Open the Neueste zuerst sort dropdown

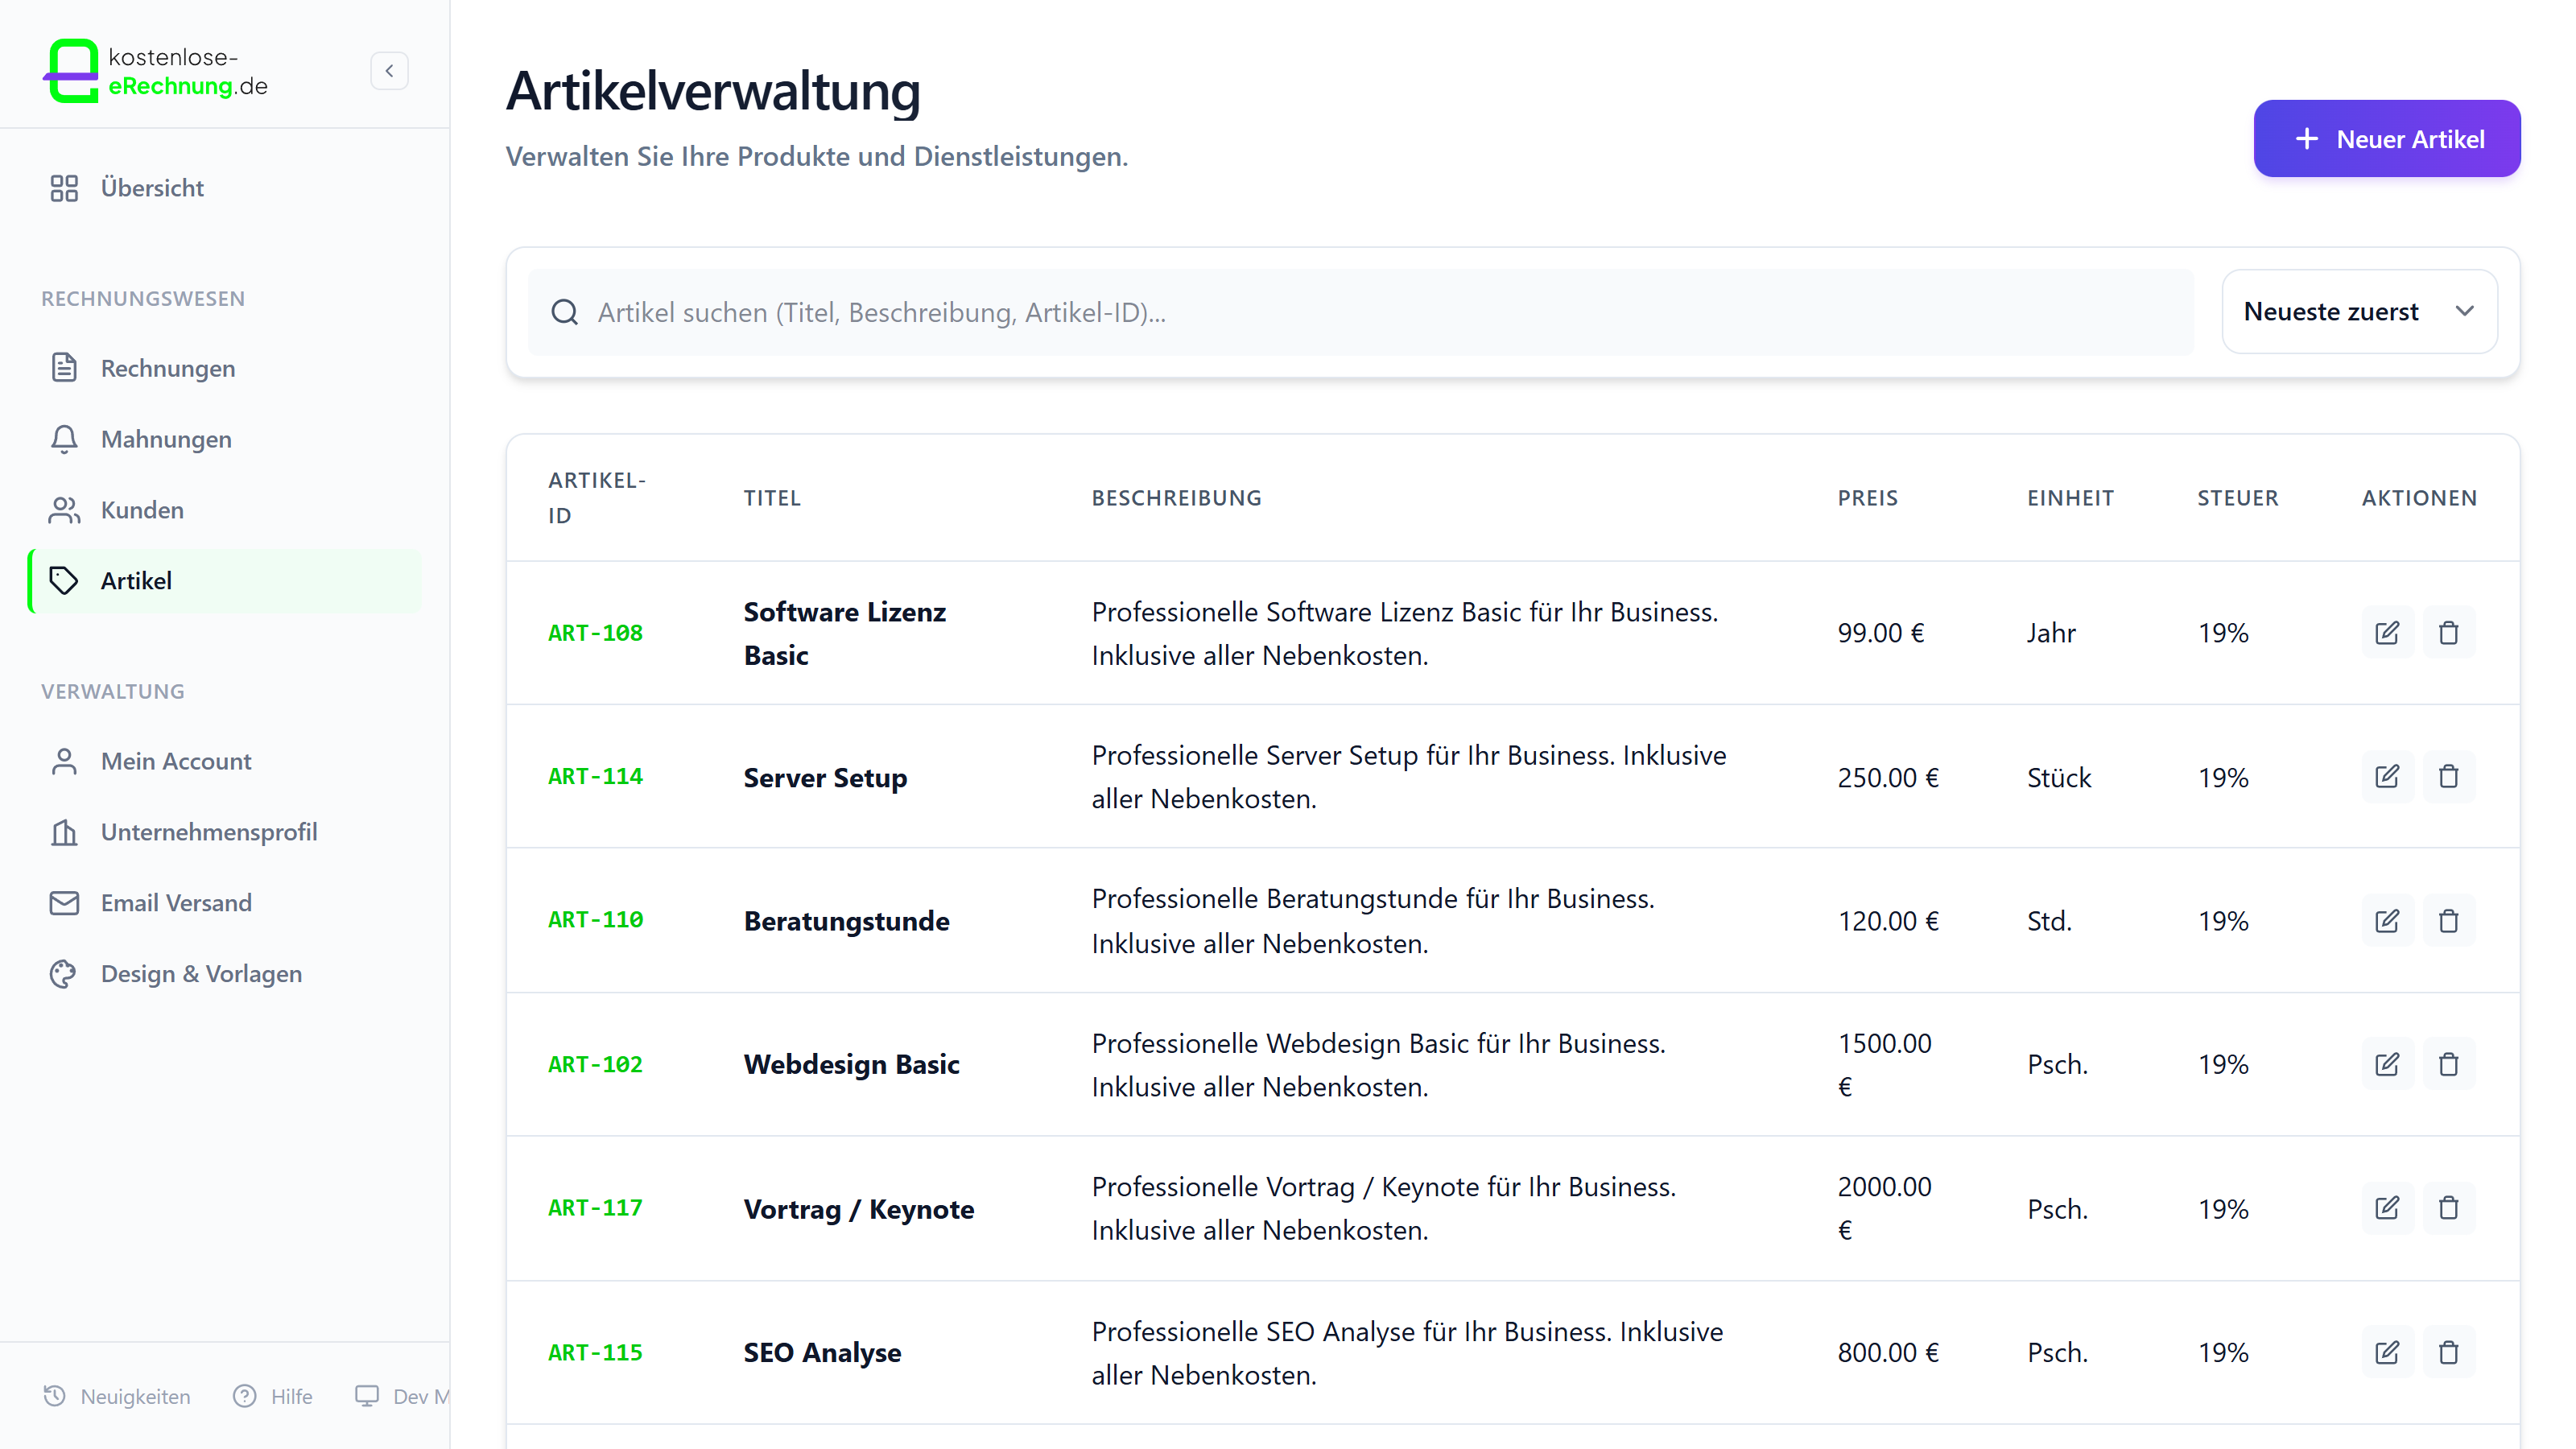(x=2358, y=312)
